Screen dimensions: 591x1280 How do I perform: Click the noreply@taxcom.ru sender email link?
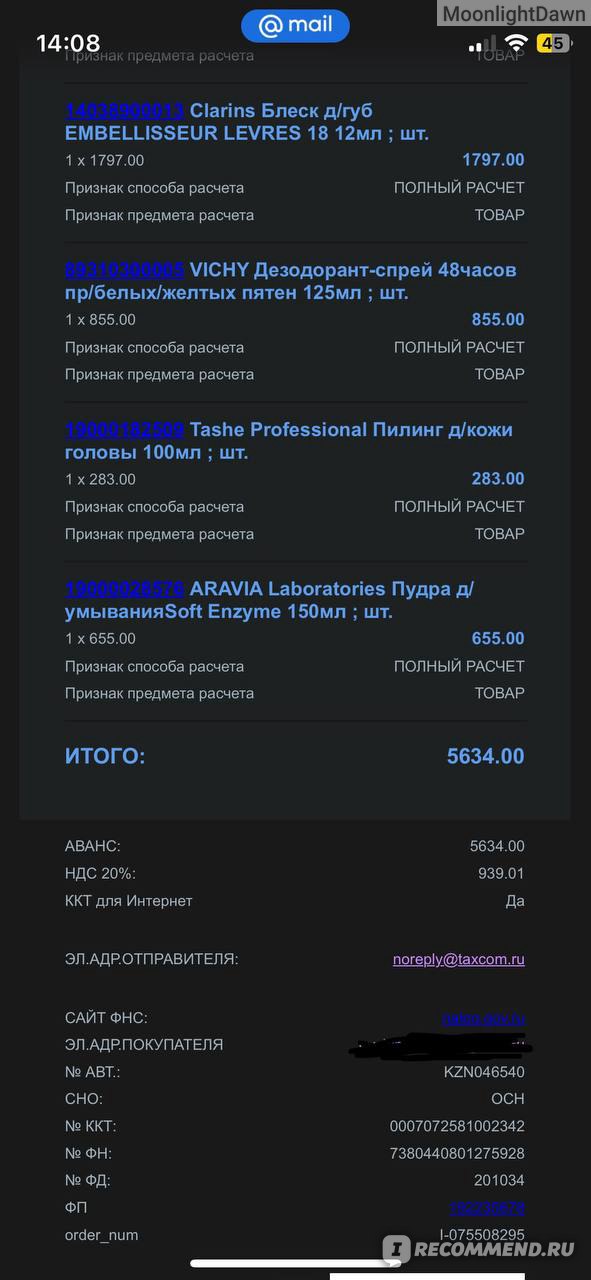pyautogui.click(x=458, y=959)
